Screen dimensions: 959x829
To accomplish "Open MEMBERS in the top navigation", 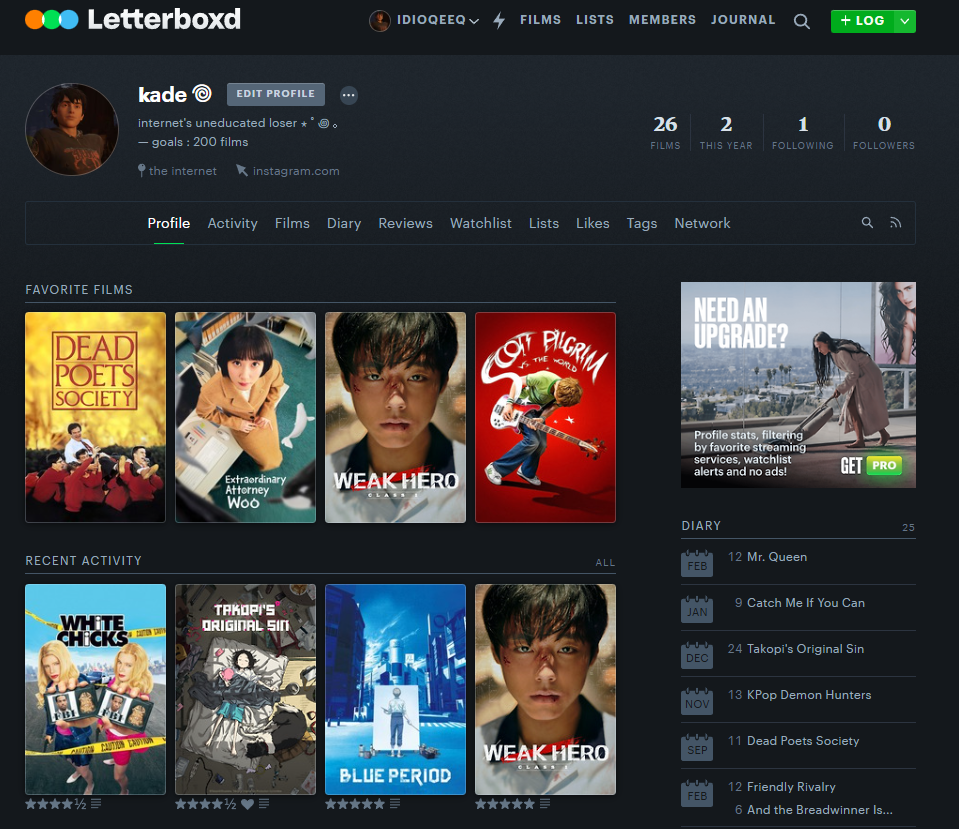I will (x=662, y=20).
